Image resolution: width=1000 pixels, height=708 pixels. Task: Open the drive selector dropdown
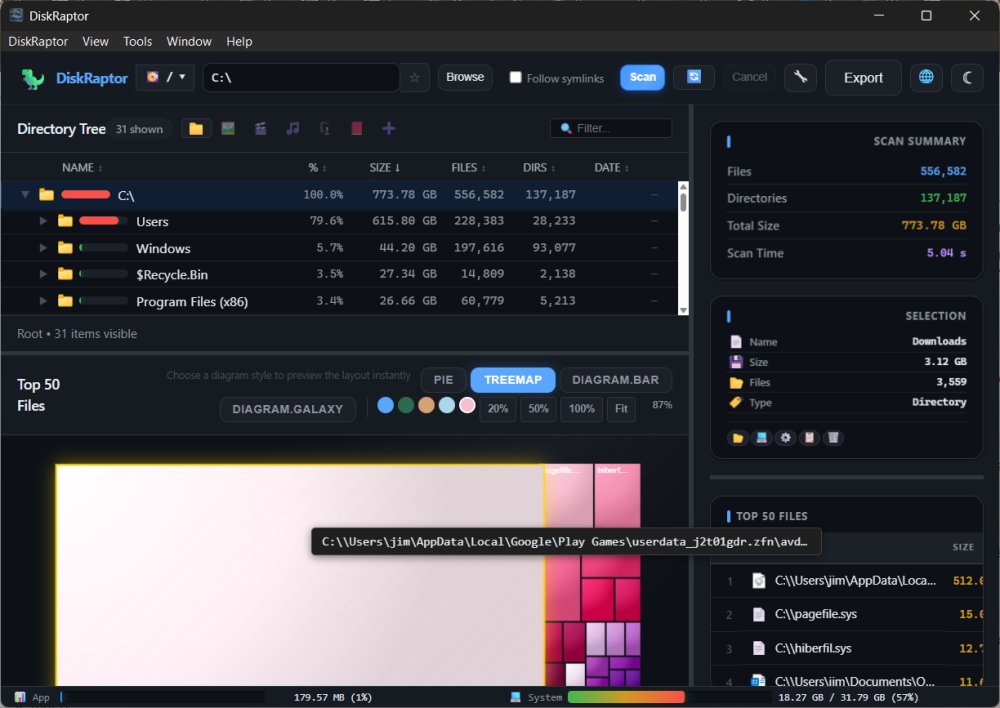pyautogui.click(x=165, y=77)
